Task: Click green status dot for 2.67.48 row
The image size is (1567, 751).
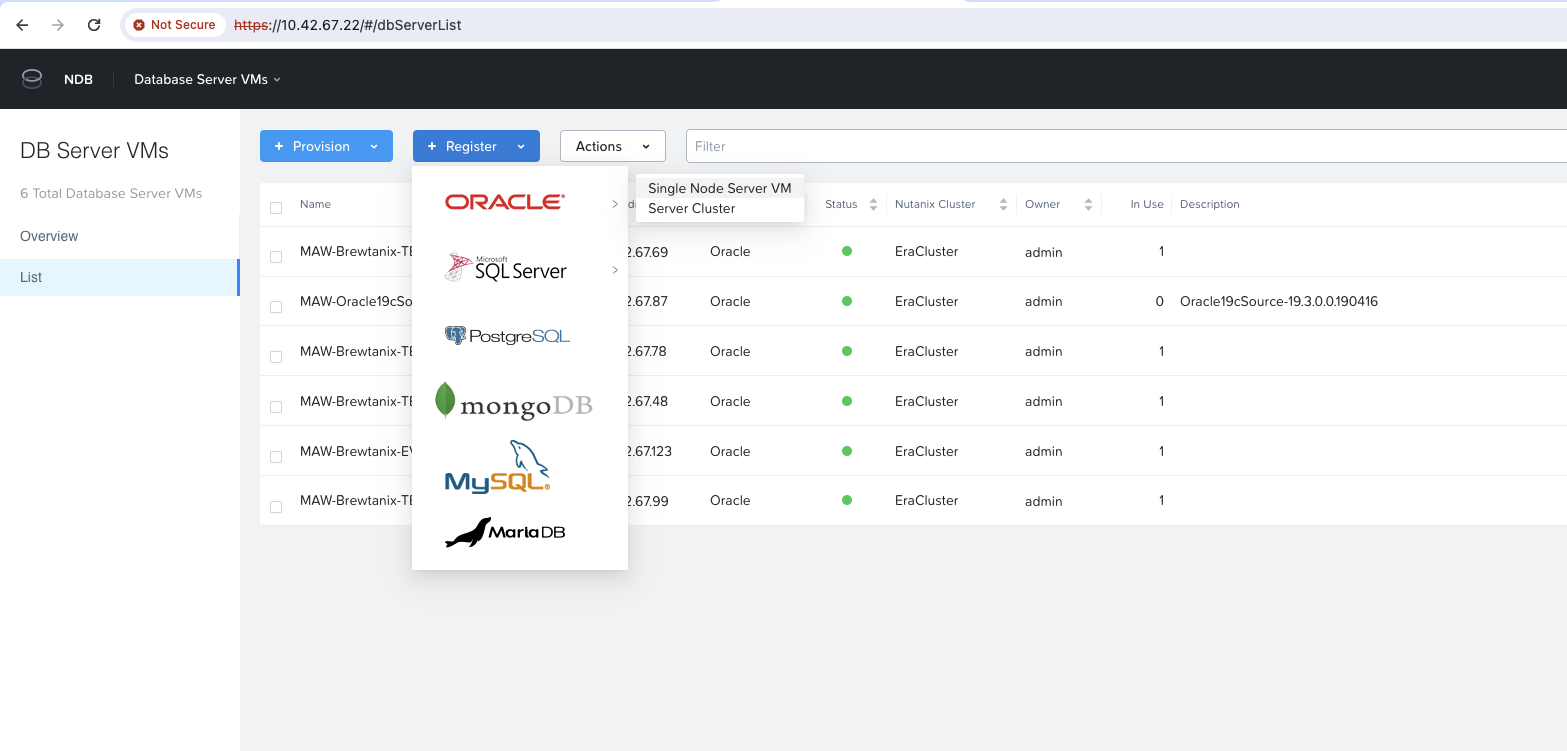Action: pos(847,401)
